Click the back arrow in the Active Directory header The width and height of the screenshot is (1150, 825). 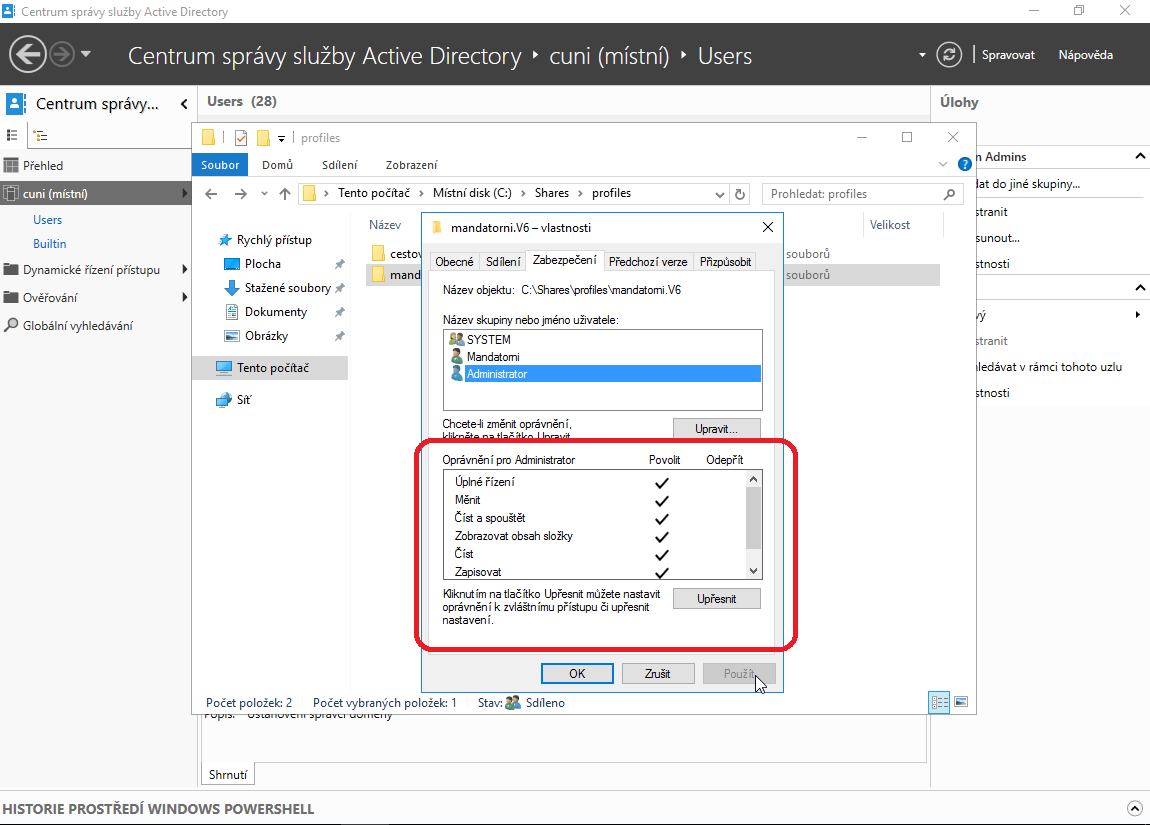pos(29,54)
